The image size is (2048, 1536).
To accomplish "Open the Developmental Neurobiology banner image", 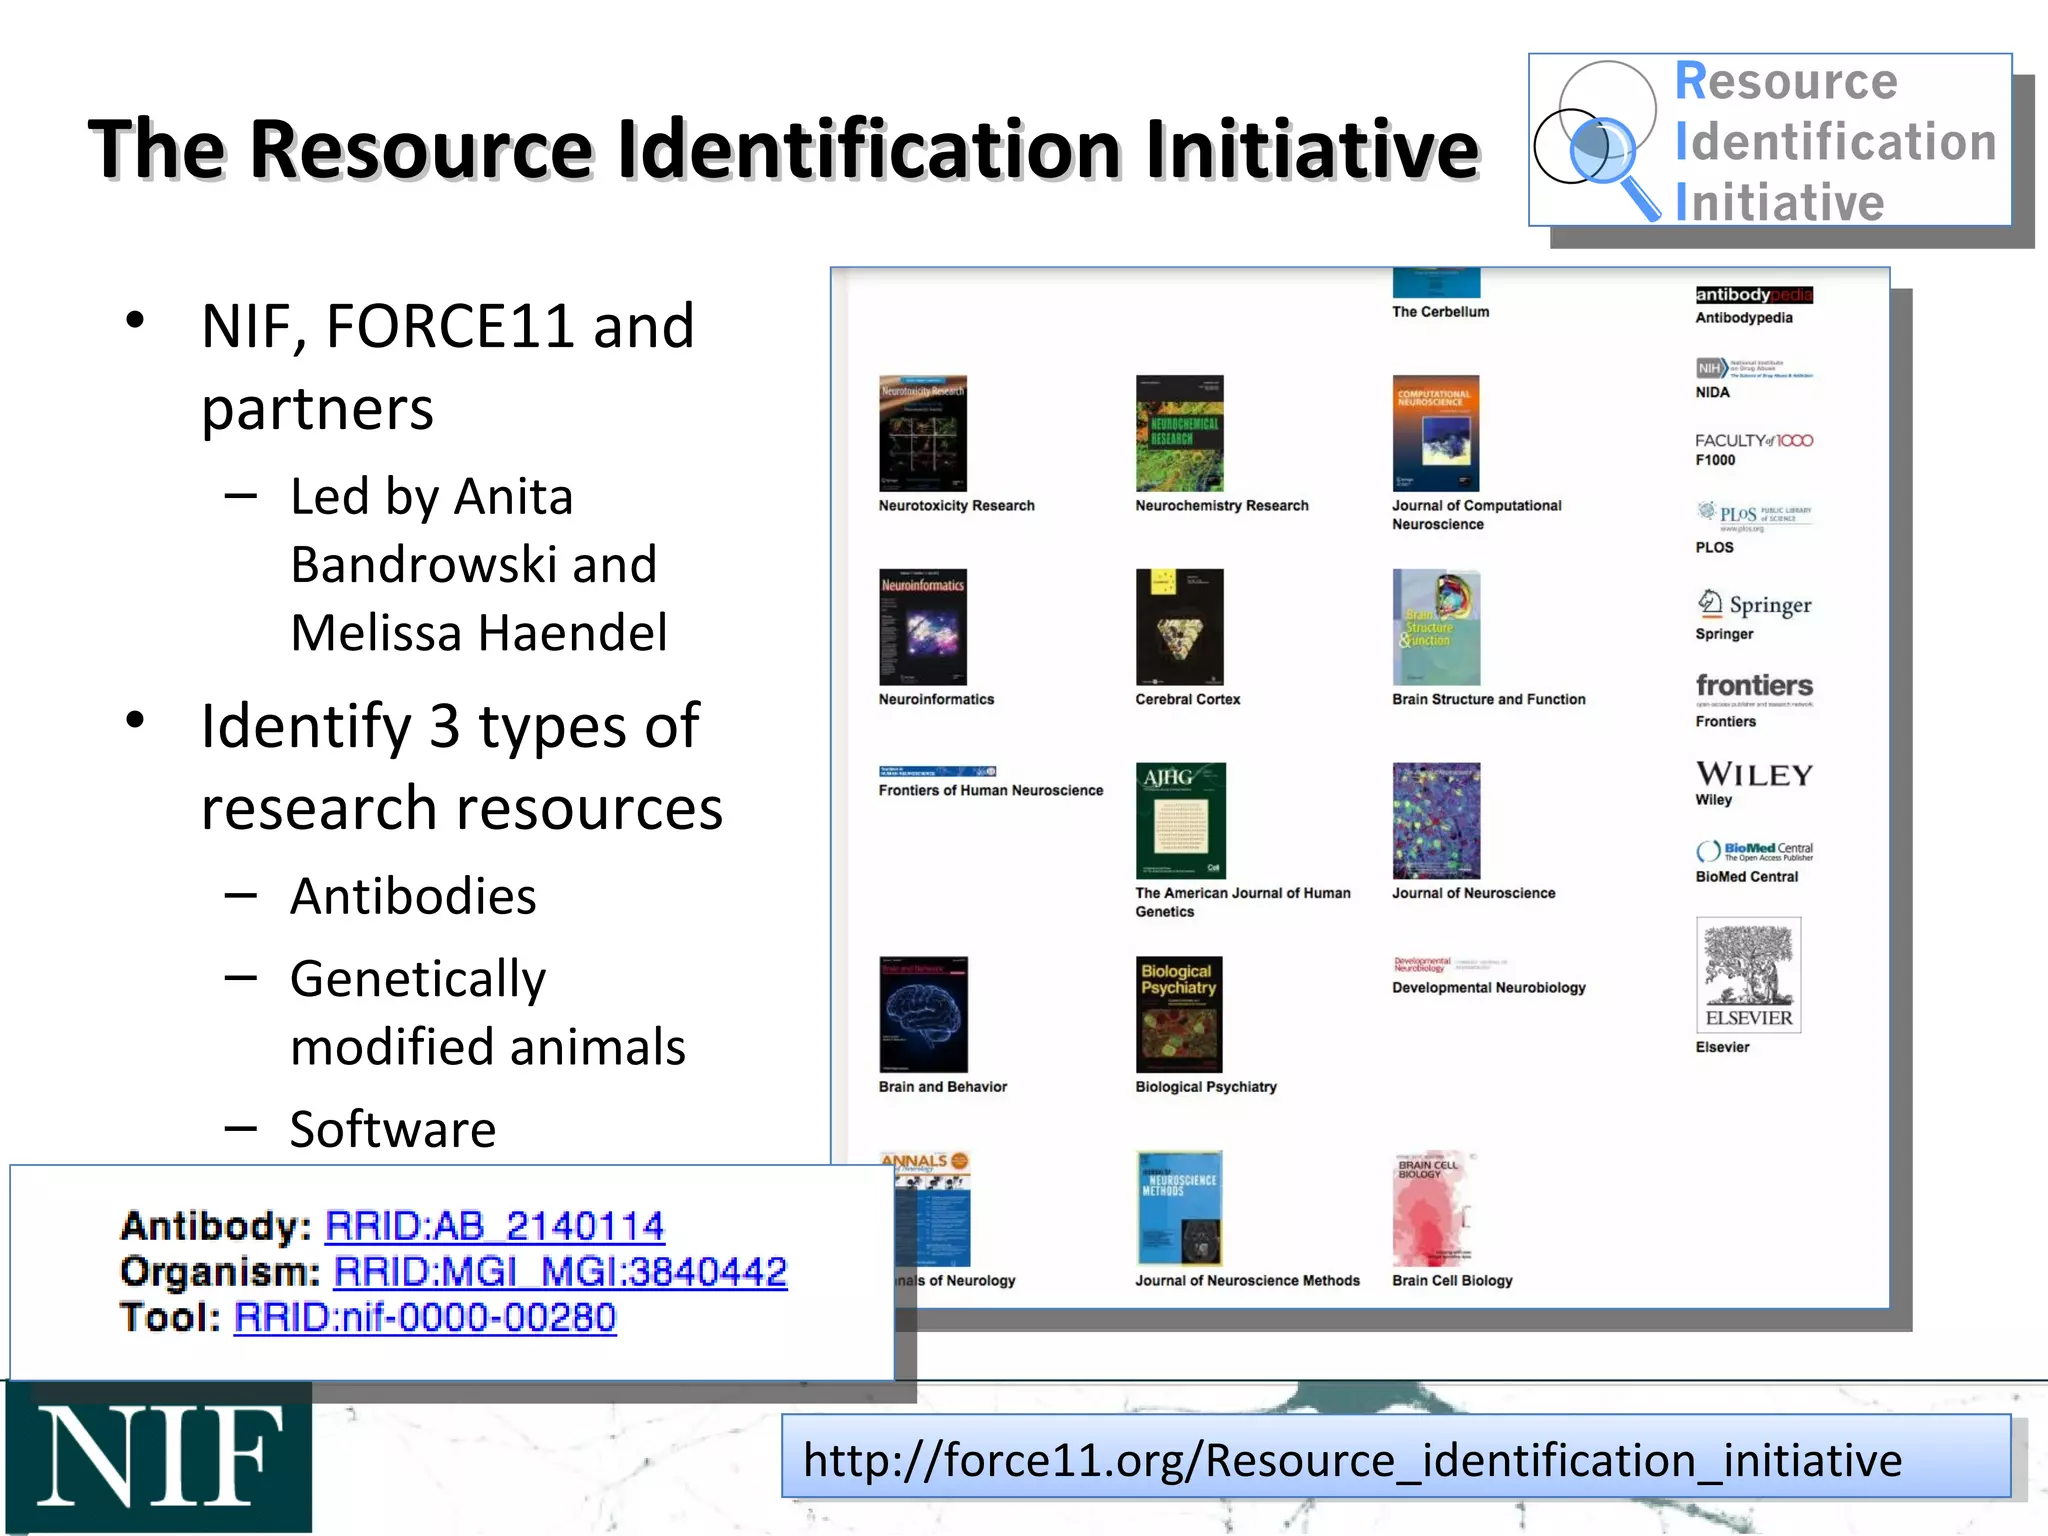I will pyautogui.click(x=1450, y=964).
